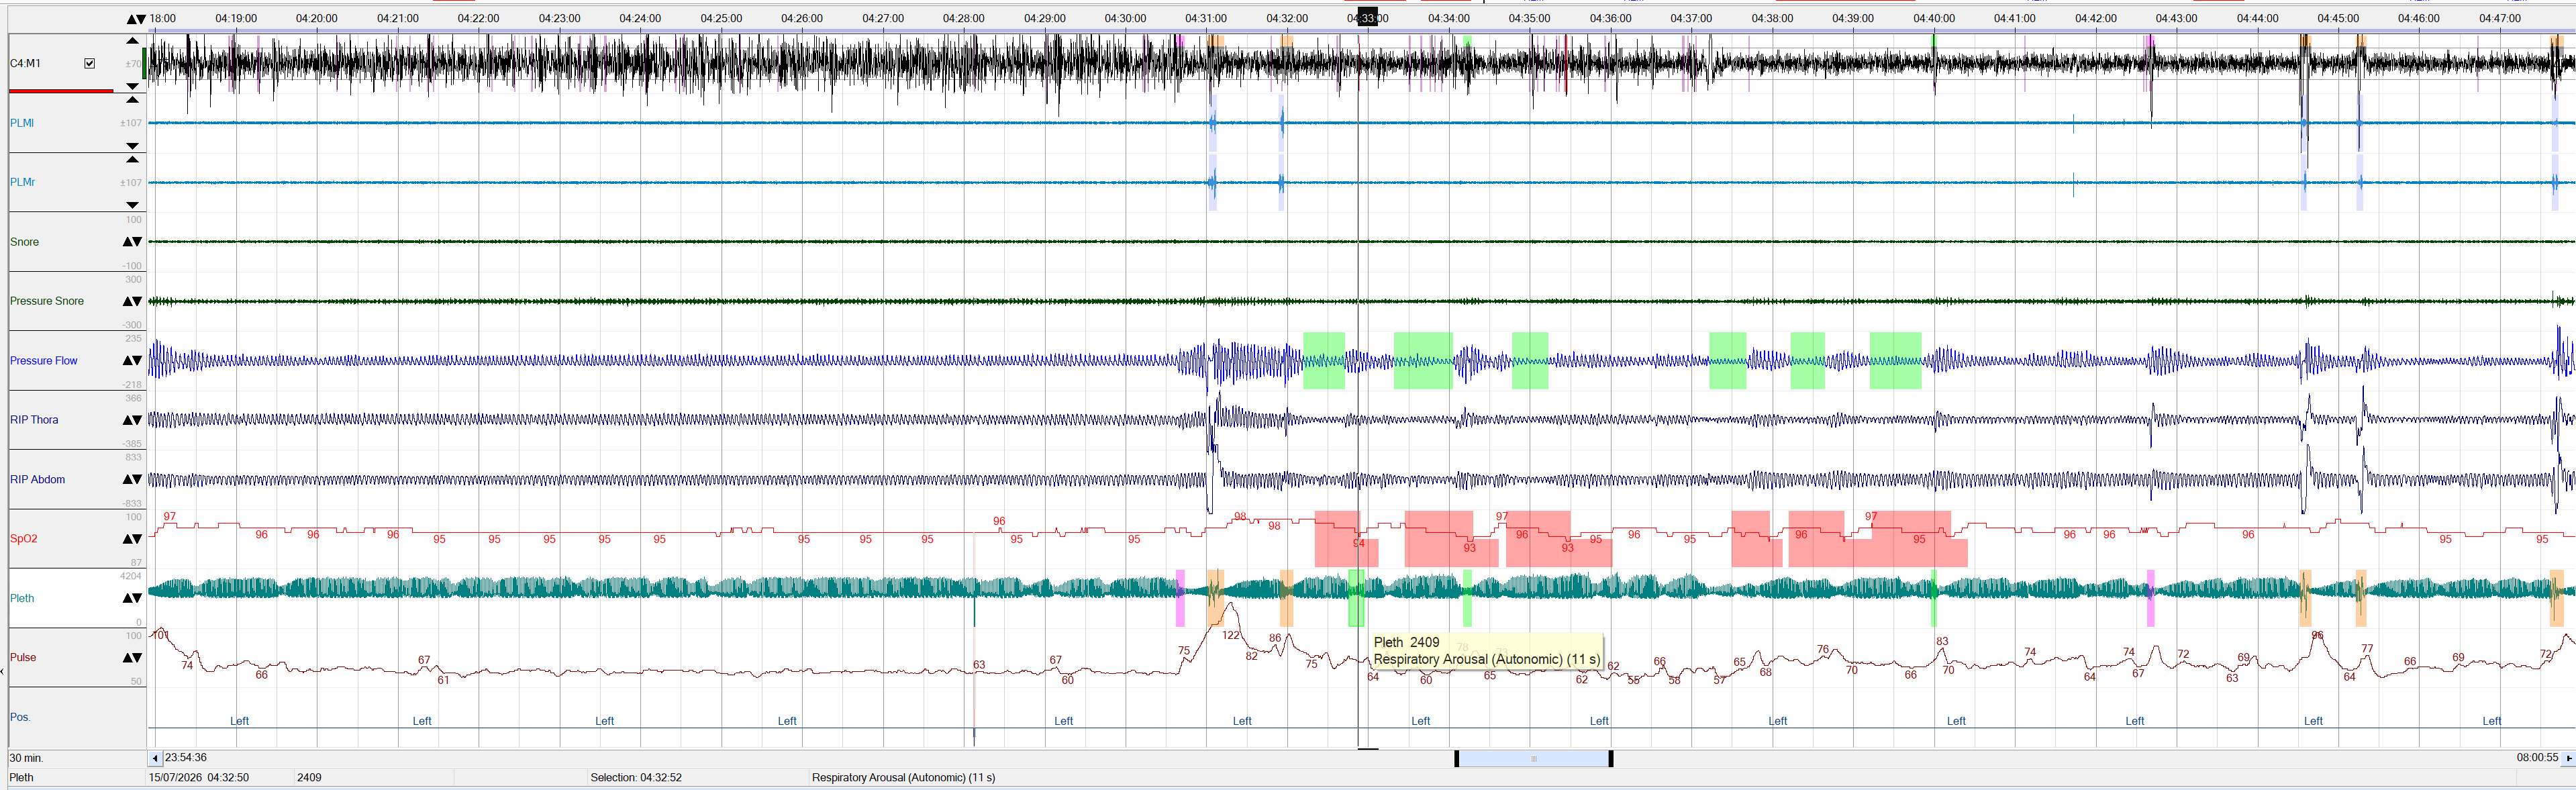Select the green Pleth marker at 04:40:00
The height and width of the screenshot is (790, 2576).
1934,598
